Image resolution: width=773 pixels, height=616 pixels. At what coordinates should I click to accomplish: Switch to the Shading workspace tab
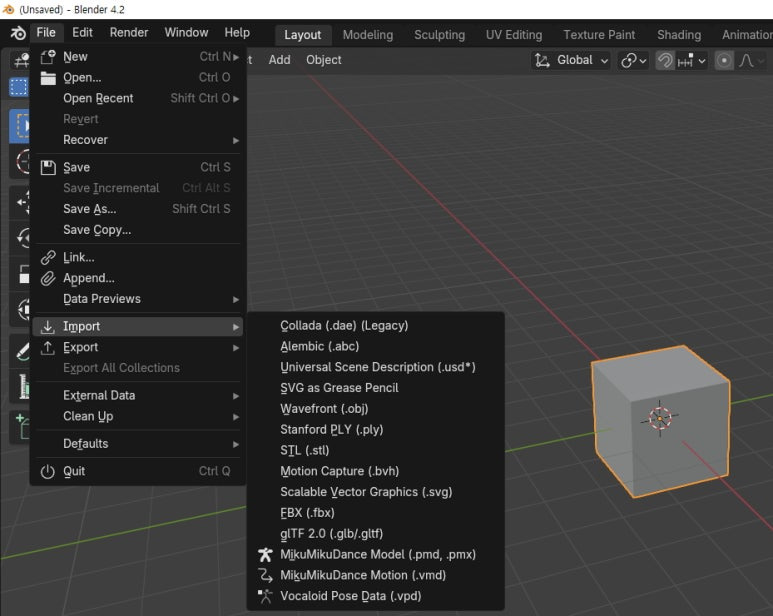pos(679,35)
